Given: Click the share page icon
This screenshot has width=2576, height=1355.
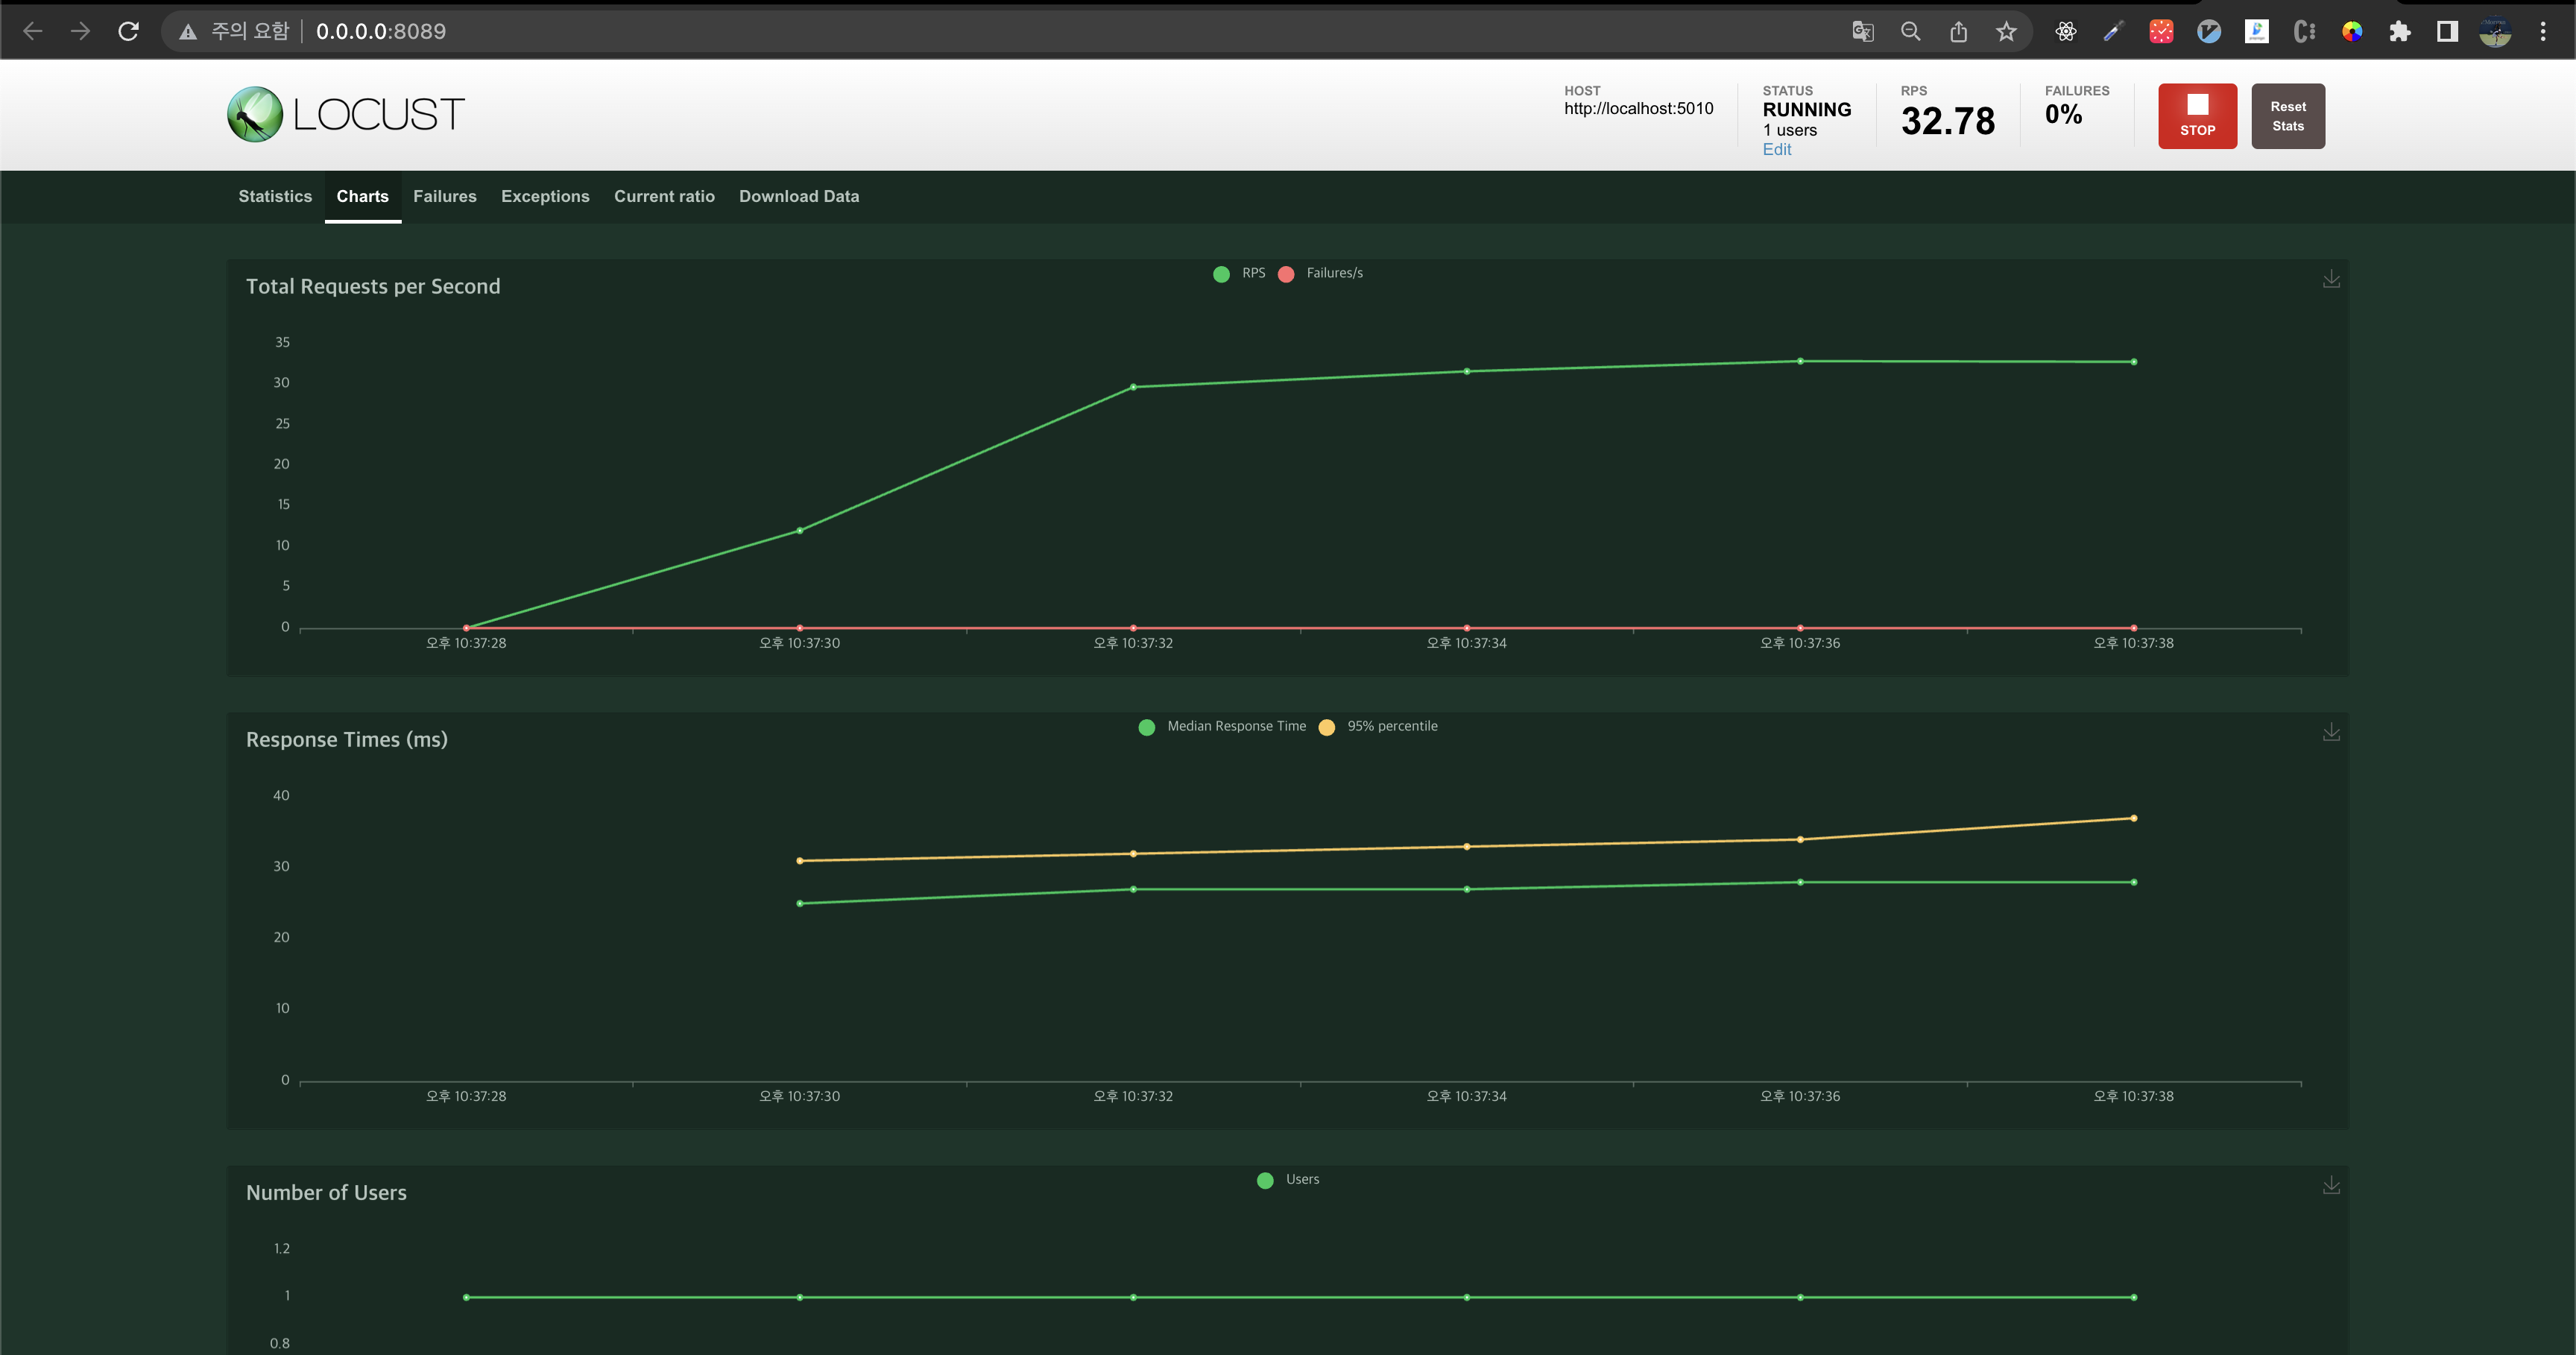Looking at the screenshot, I should [1958, 31].
